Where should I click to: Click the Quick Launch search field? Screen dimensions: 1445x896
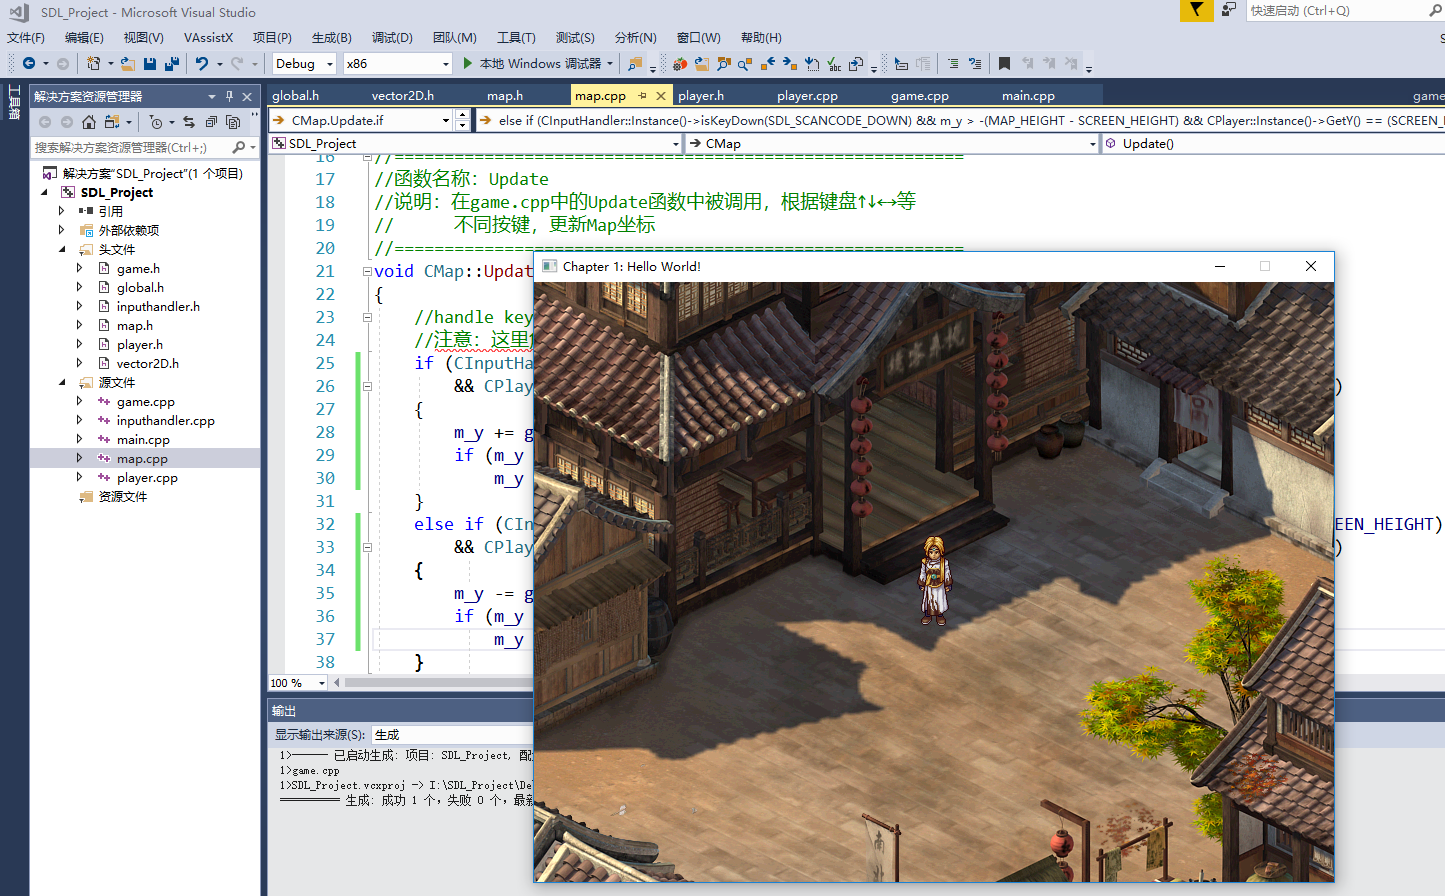(x=1344, y=10)
